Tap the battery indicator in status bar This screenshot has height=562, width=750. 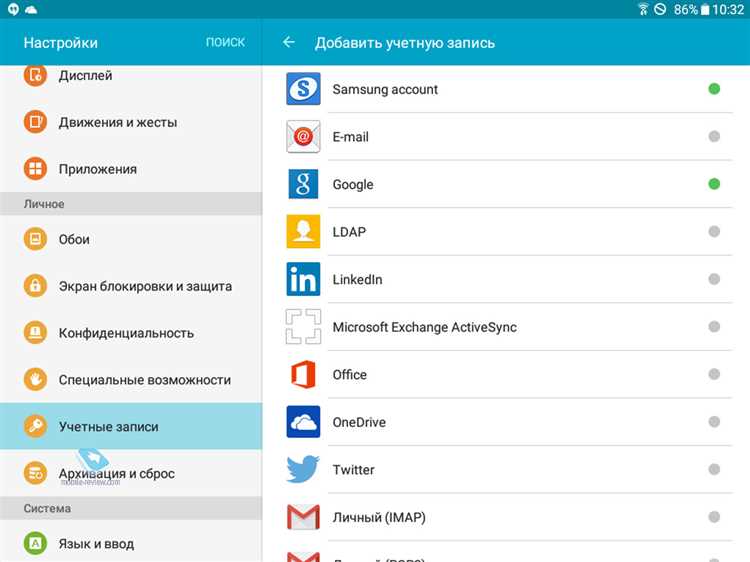click(705, 10)
